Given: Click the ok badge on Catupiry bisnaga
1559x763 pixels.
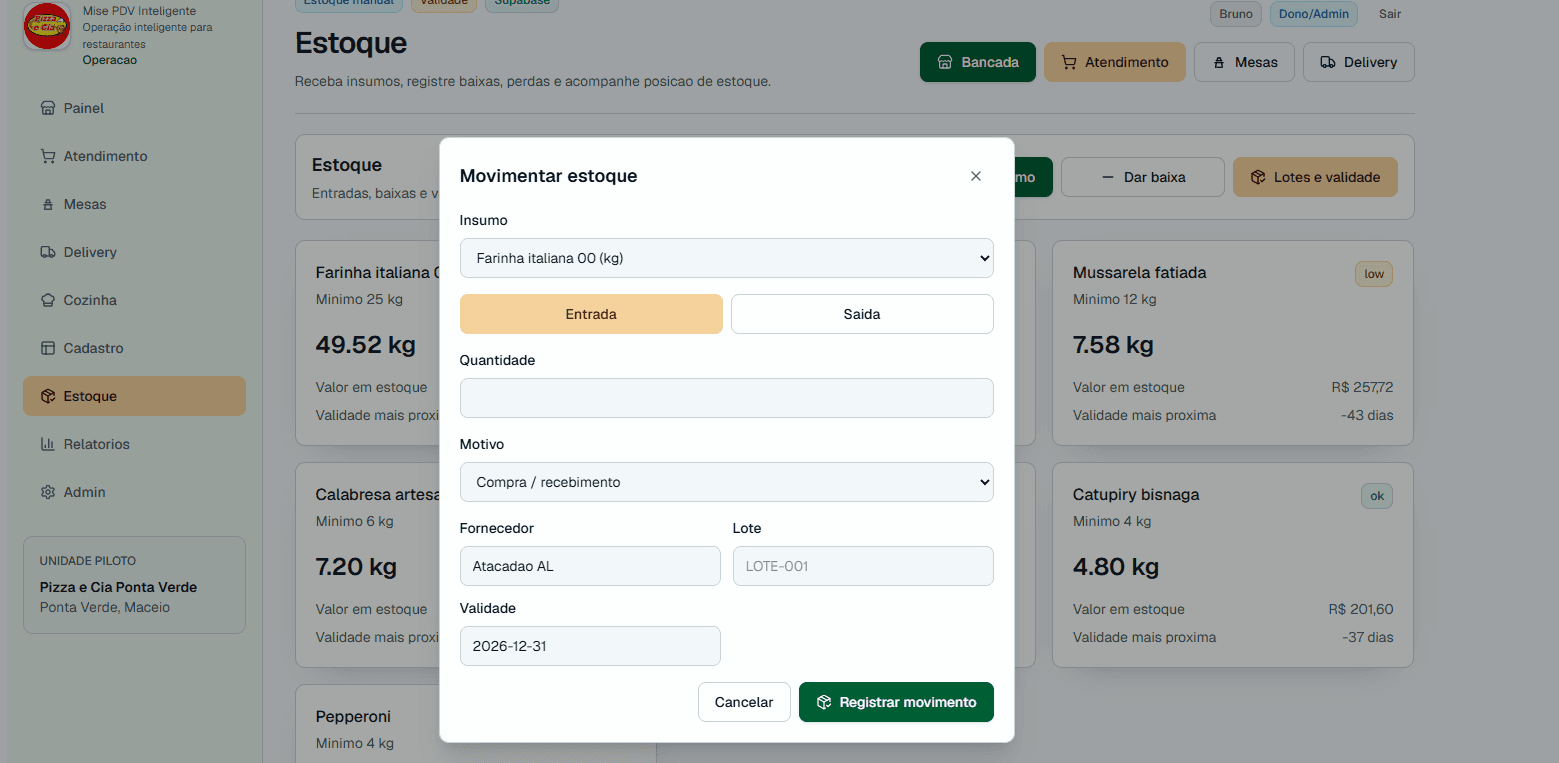Looking at the screenshot, I should pos(1377,496).
